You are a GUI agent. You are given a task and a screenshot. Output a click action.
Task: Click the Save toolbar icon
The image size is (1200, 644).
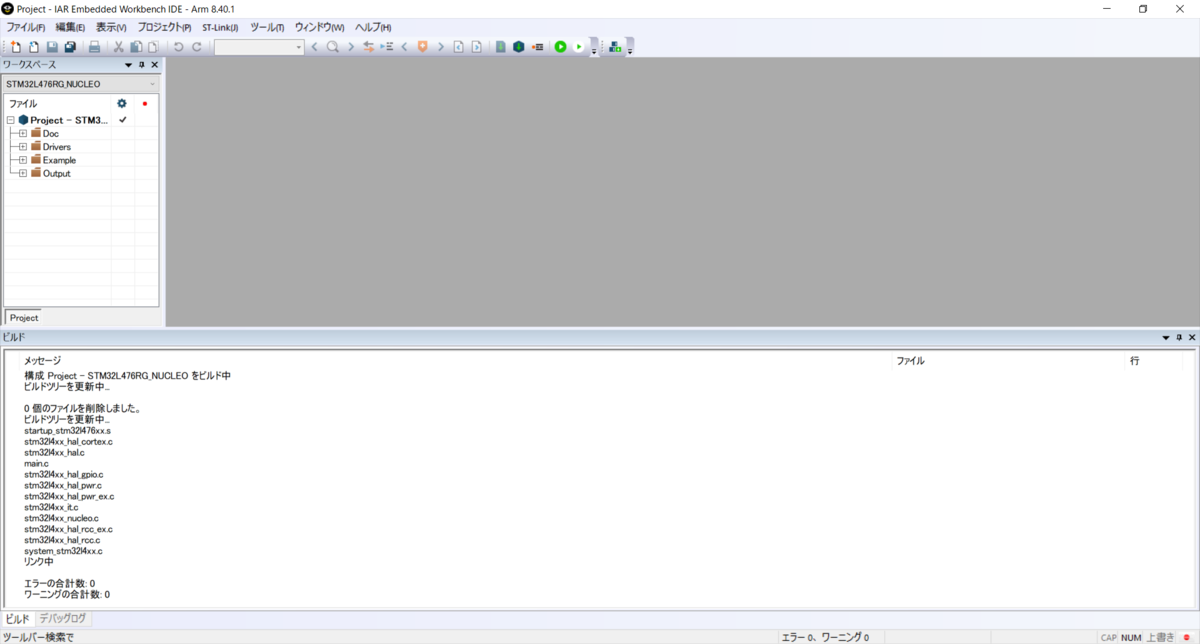click(x=52, y=47)
